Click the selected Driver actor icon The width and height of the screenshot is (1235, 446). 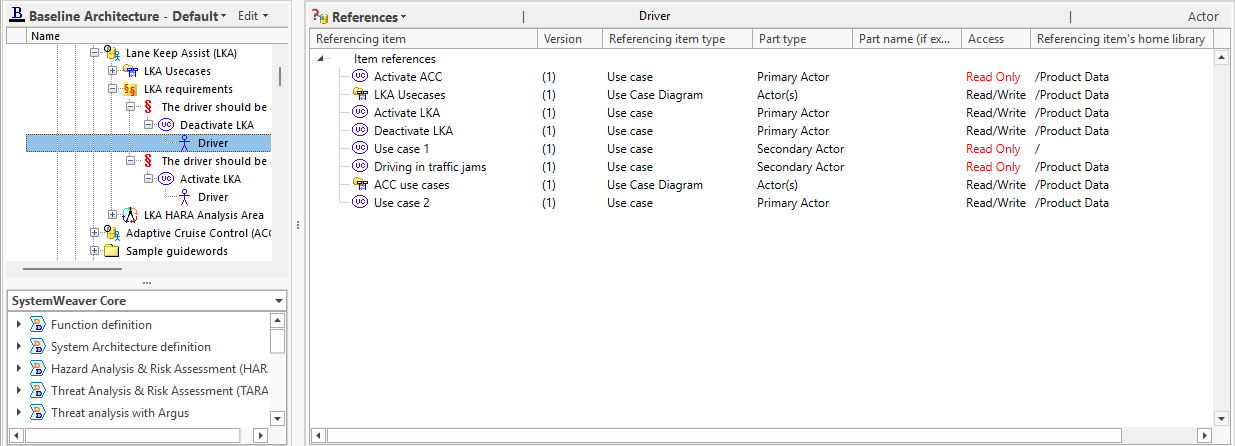(185, 143)
